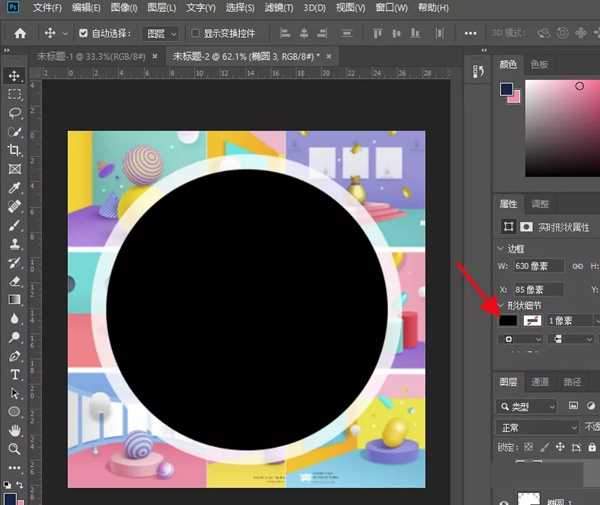Toggle the 自动选择 checkbox

coord(83,33)
